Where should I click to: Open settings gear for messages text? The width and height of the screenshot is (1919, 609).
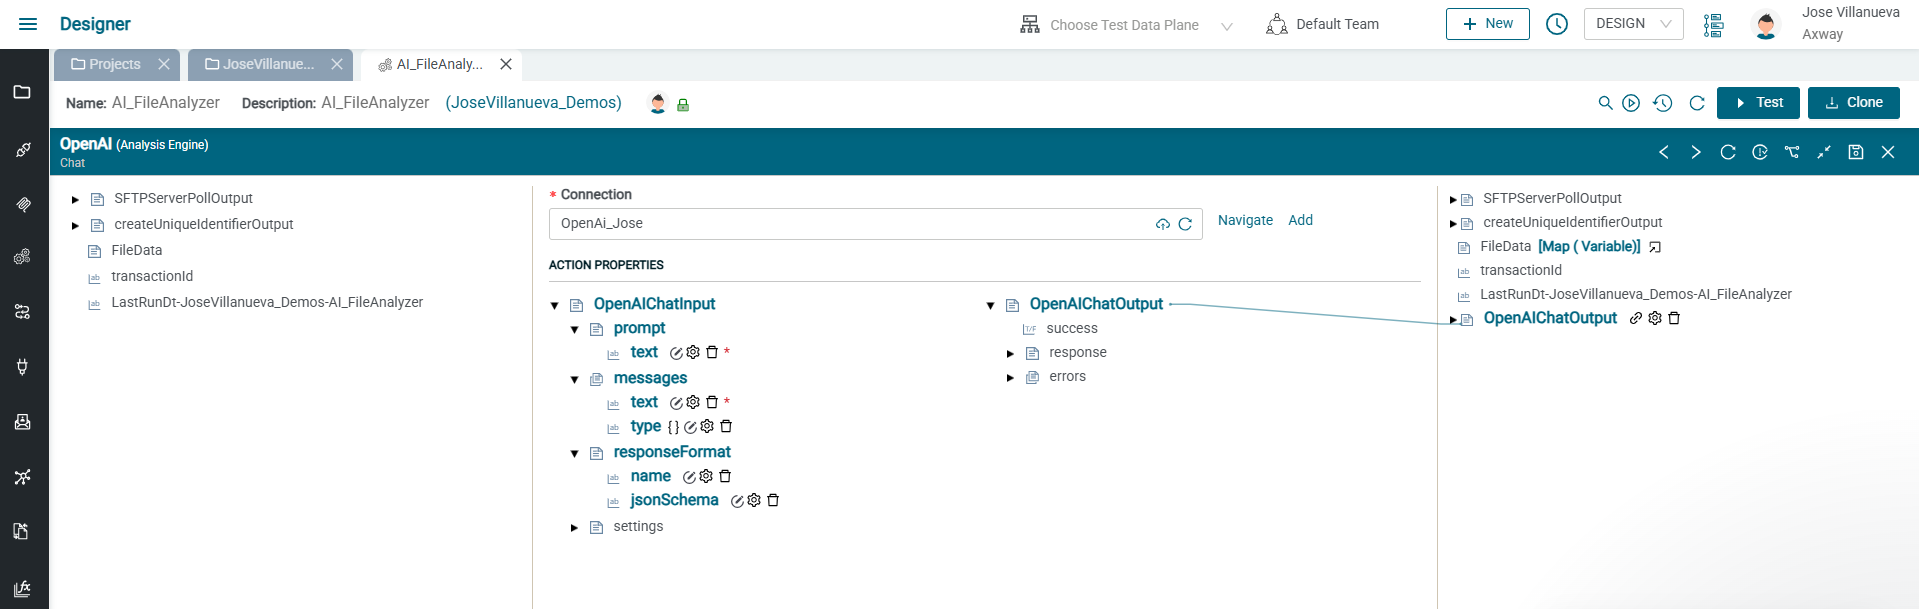coord(693,402)
